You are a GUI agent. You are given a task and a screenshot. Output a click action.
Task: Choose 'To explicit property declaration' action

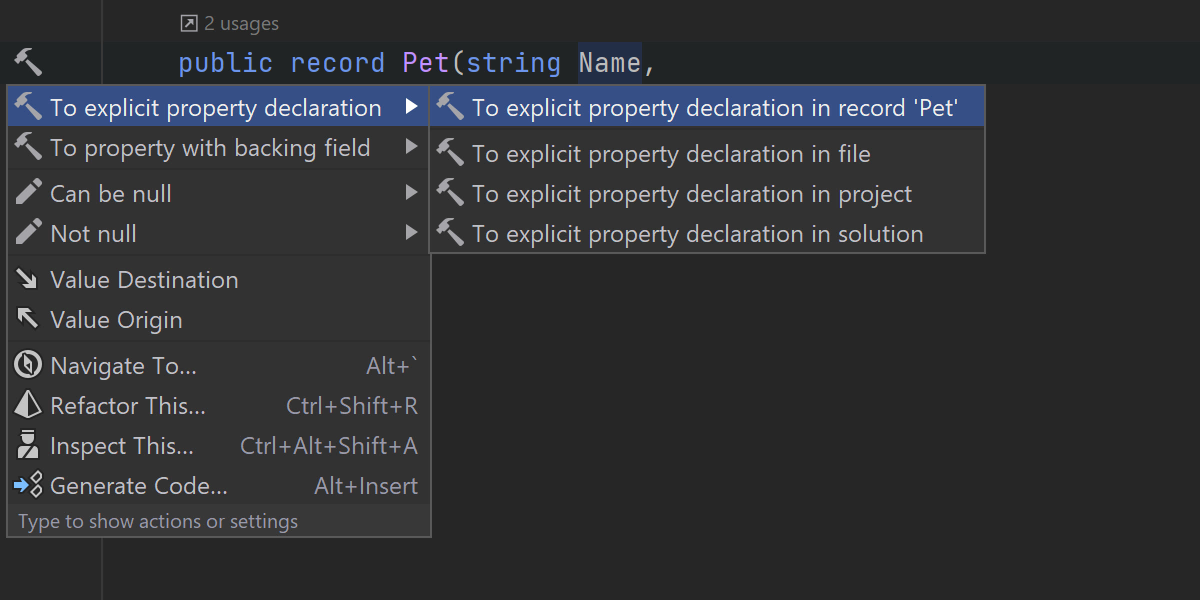pos(219,107)
